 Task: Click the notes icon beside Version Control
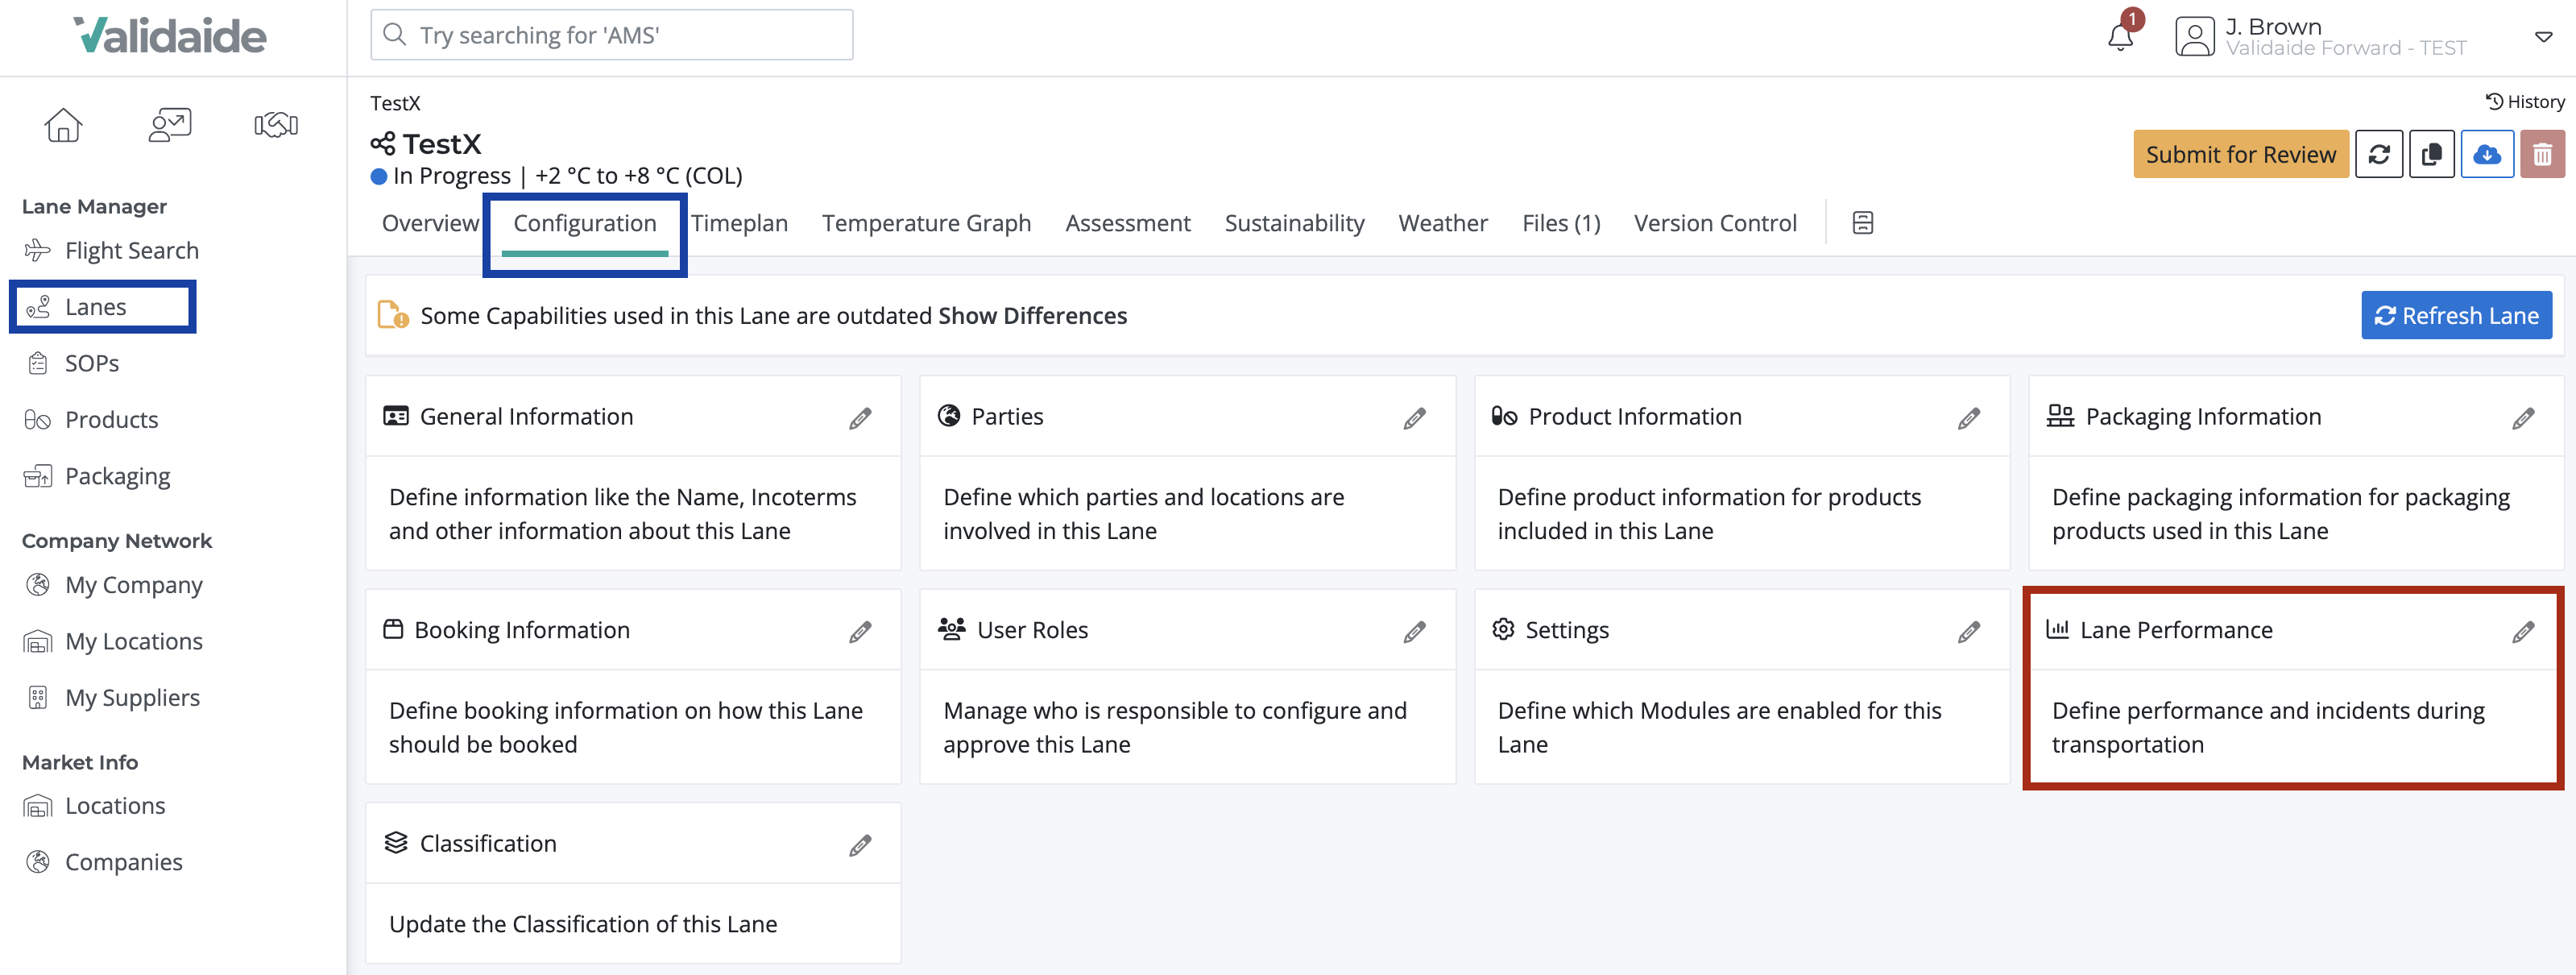[1862, 223]
